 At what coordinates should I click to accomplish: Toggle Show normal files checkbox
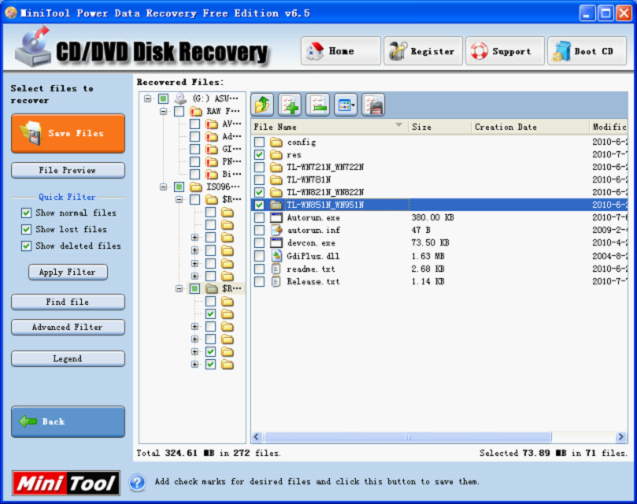(x=26, y=213)
